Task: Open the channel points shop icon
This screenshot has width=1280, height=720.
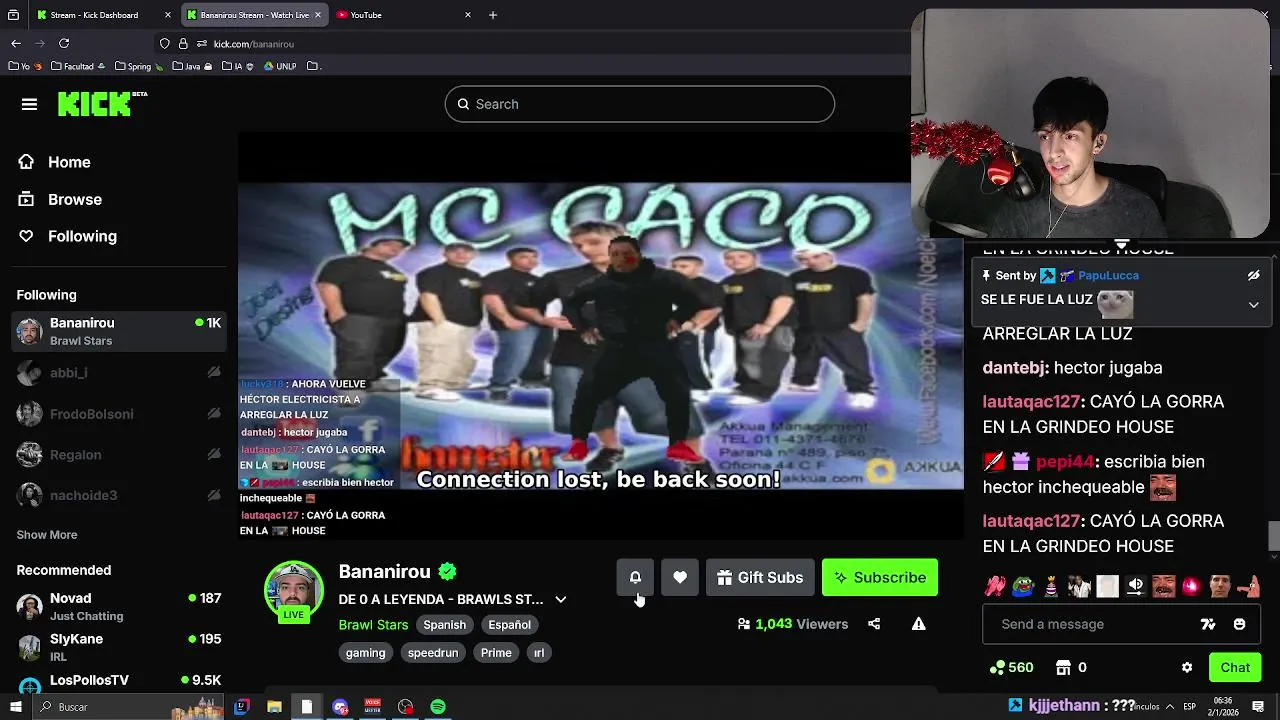Action: [x=1064, y=667]
